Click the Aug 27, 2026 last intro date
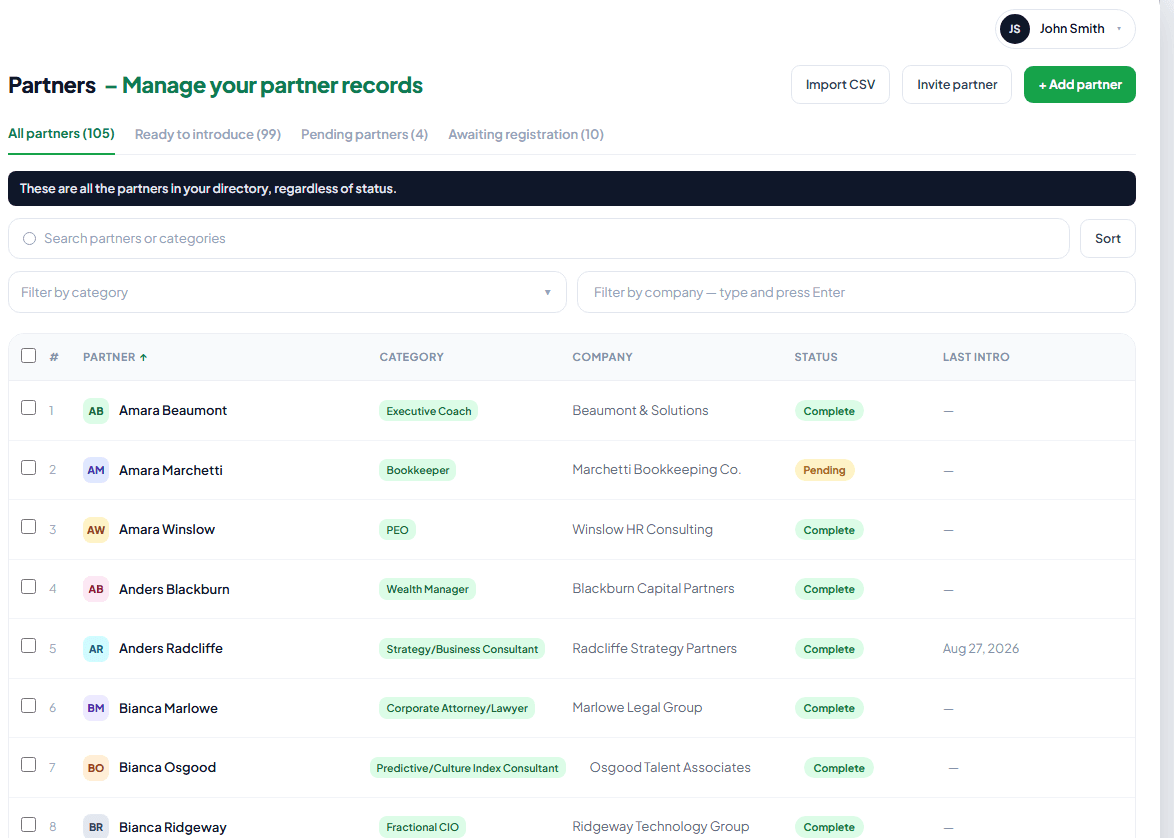The image size is (1174, 838). point(981,649)
